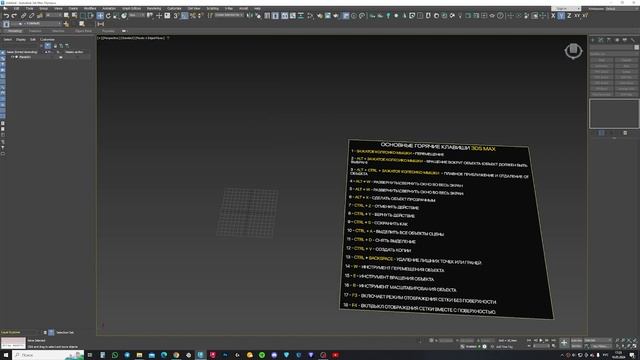The height and width of the screenshot is (360, 640).
Task: Enable the Z axis constraint
Action: [569, 16]
